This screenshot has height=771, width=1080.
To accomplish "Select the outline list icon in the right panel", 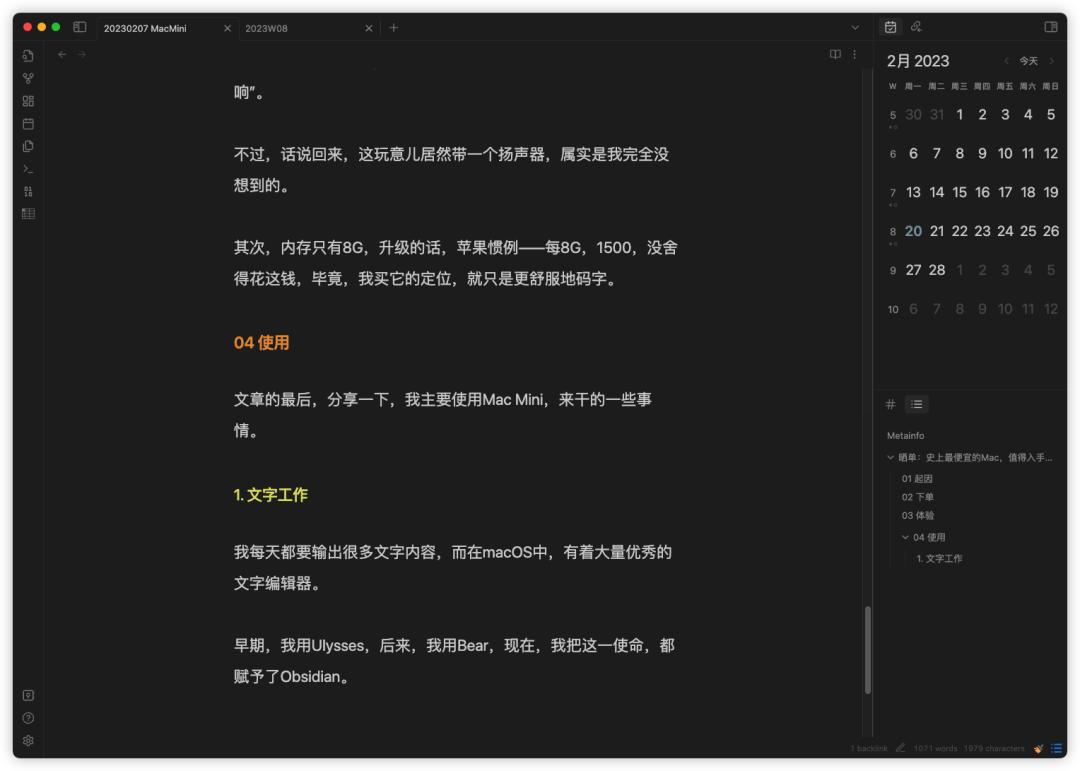I will point(916,404).
